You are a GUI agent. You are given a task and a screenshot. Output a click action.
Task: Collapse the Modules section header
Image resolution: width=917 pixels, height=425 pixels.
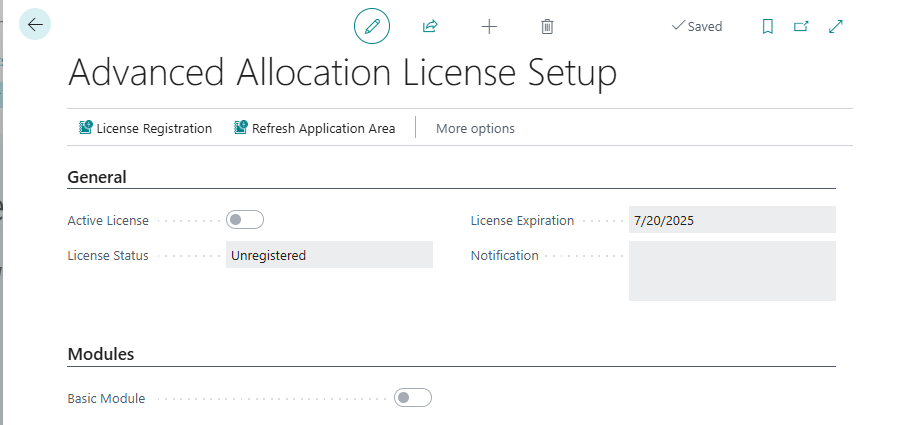[101, 354]
